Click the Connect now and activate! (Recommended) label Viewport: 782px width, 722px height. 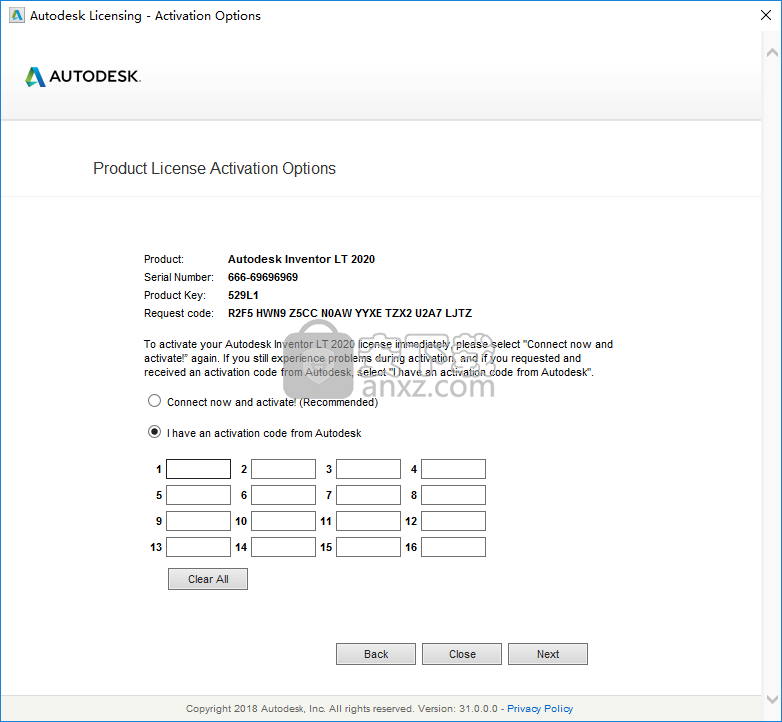click(x=272, y=402)
